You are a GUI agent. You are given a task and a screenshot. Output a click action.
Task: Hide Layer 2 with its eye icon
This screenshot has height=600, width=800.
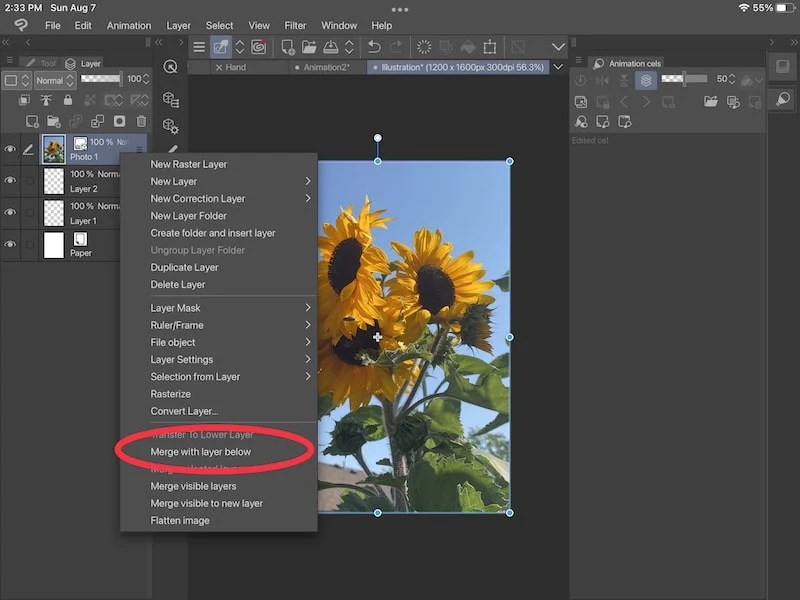click(12, 182)
